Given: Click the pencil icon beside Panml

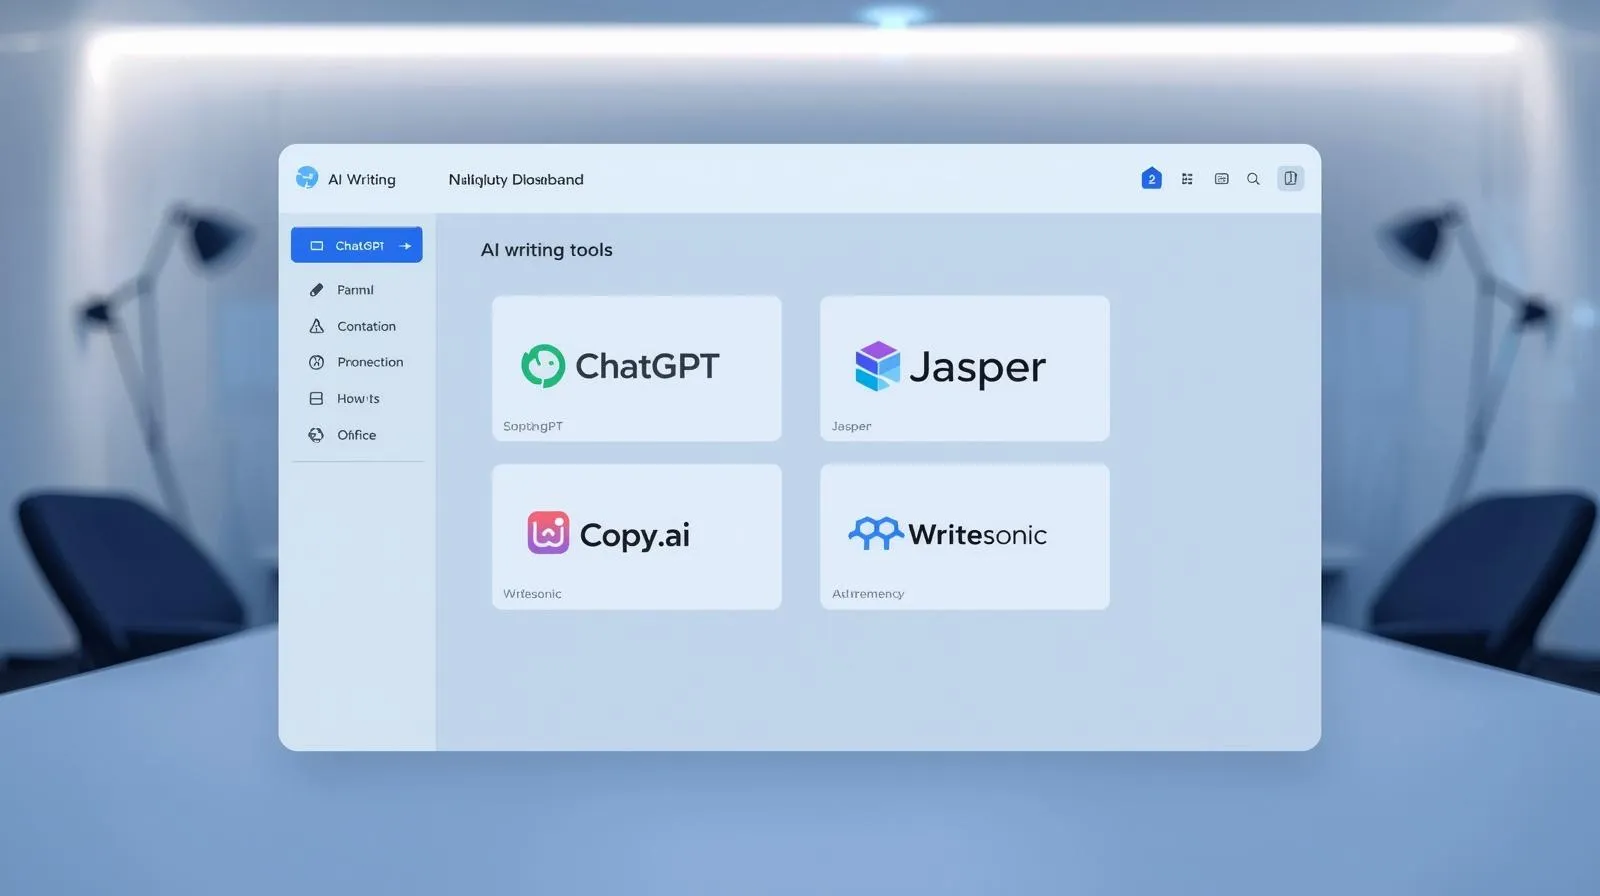Looking at the screenshot, I should click(x=316, y=290).
